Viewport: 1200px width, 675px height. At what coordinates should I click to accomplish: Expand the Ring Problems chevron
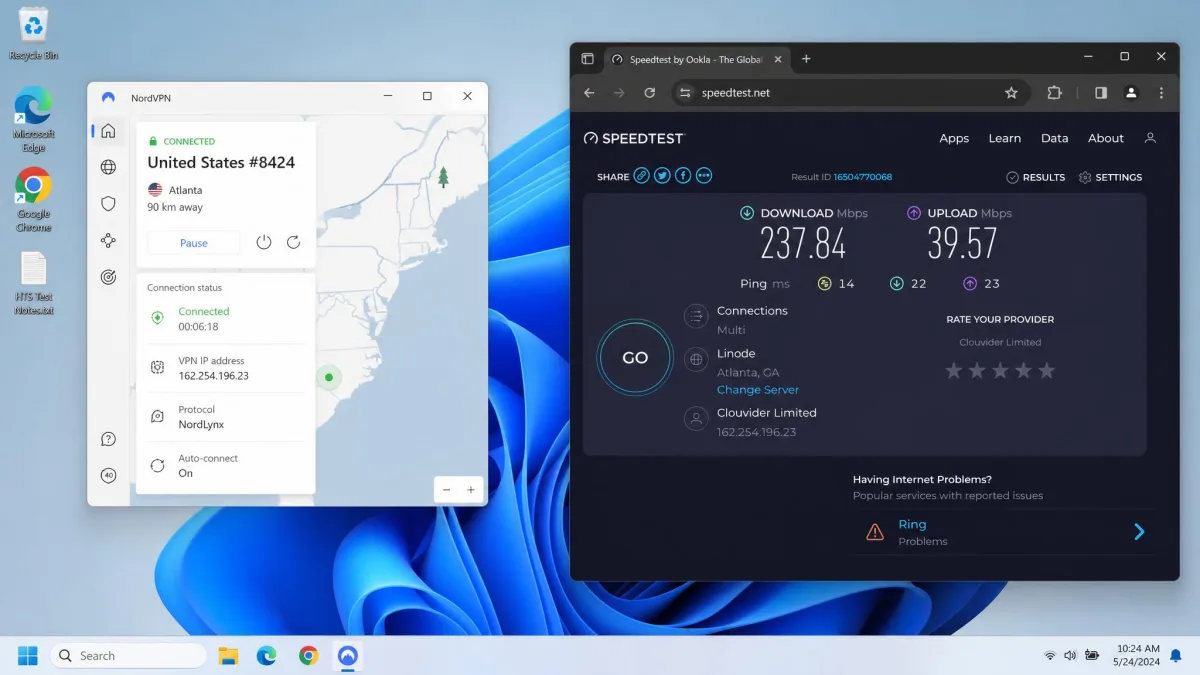[1139, 532]
